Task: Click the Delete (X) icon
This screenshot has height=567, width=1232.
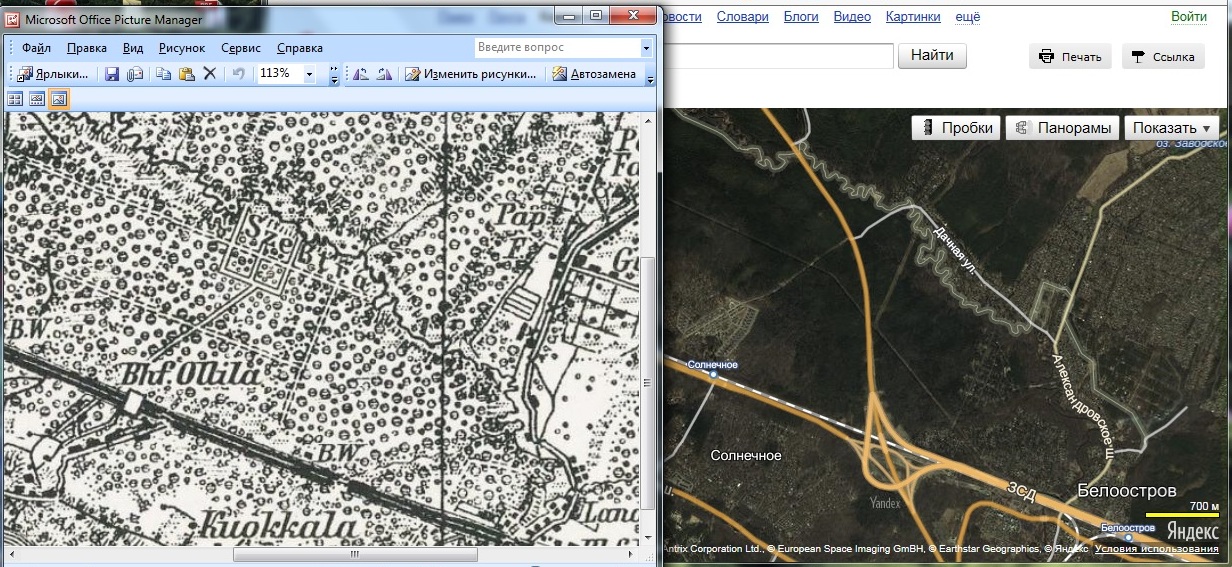Action: point(210,74)
